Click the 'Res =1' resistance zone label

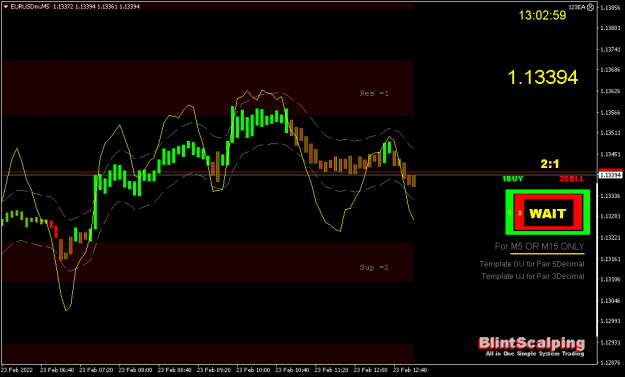point(374,94)
